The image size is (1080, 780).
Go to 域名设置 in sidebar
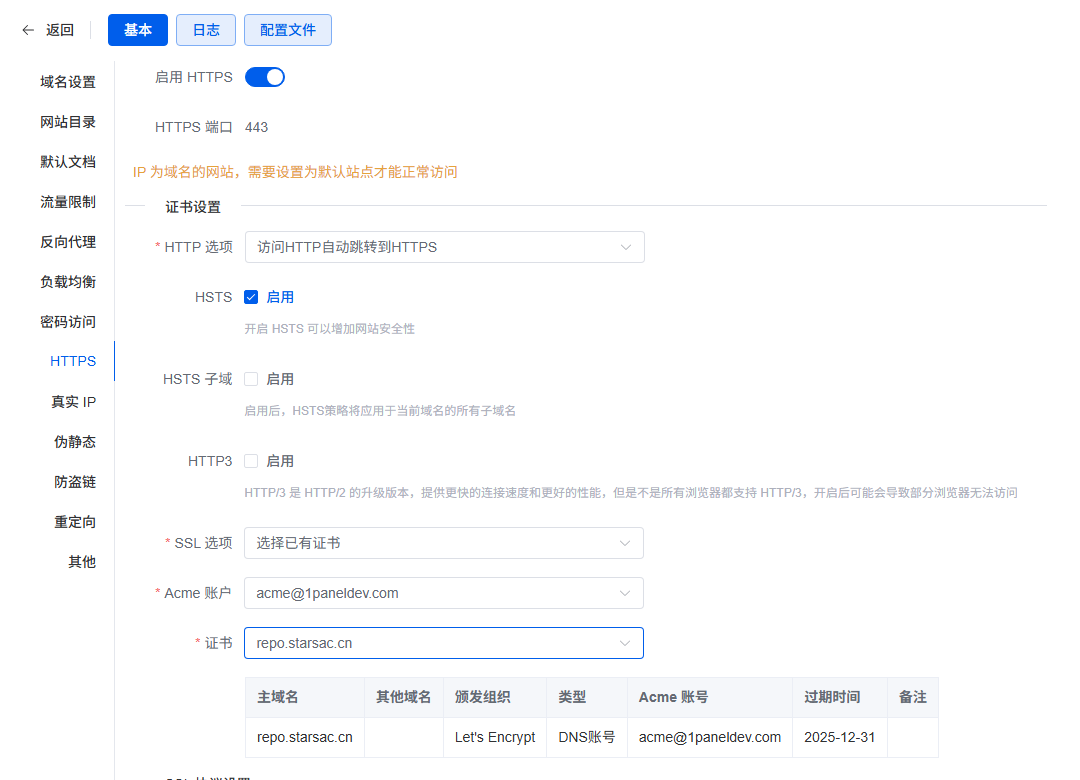(68, 82)
